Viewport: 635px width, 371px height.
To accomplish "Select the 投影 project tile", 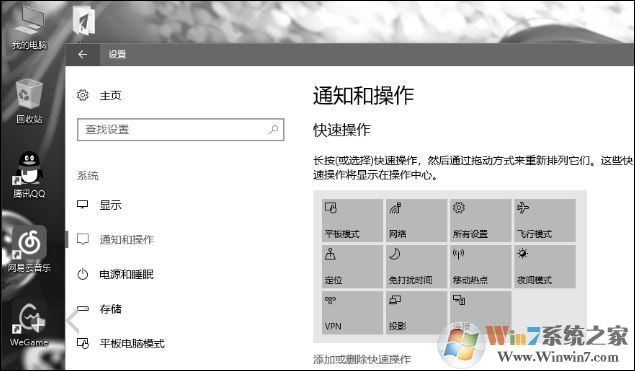I will click(416, 313).
